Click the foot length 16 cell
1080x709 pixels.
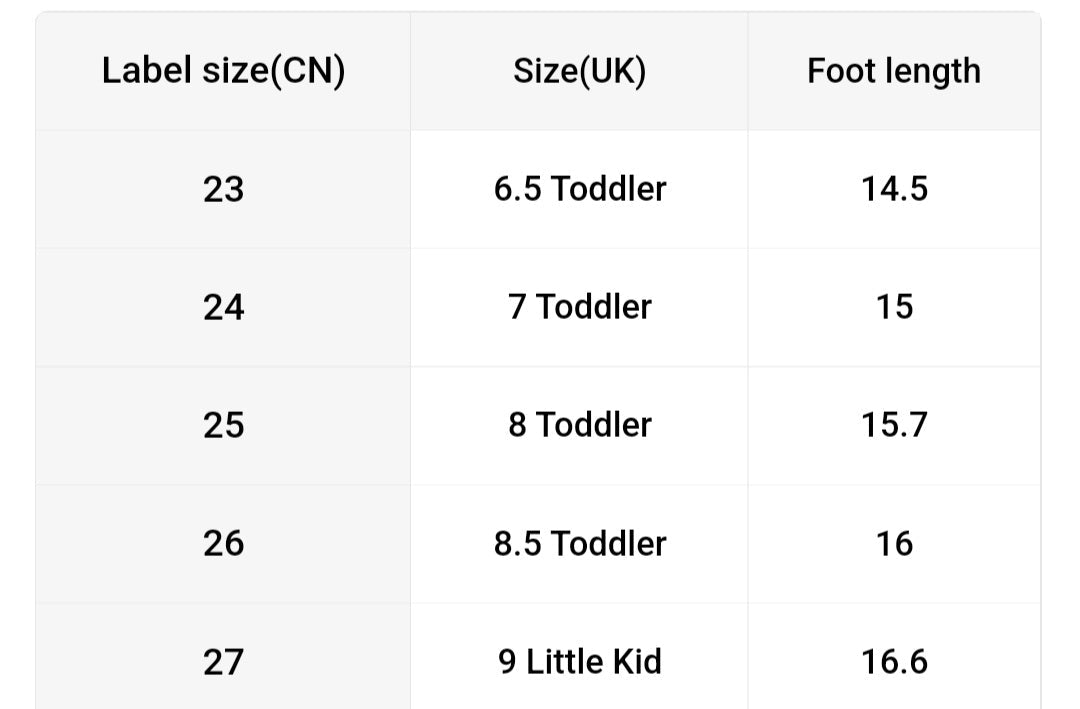coord(894,543)
